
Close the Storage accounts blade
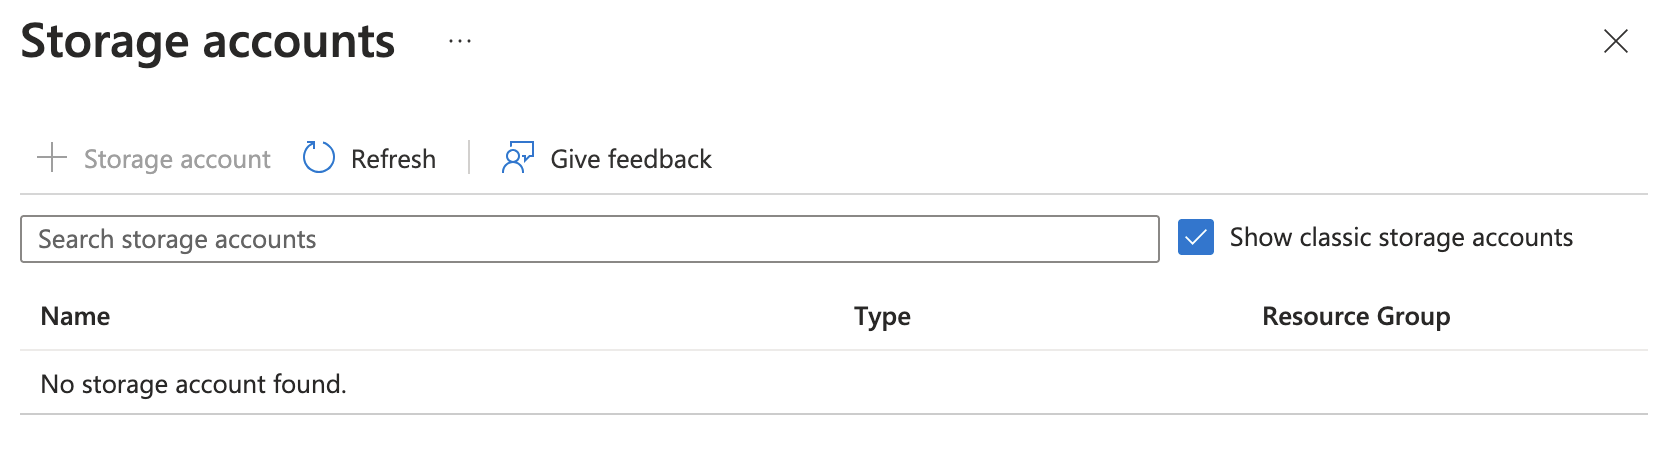(x=1615, y=41)
